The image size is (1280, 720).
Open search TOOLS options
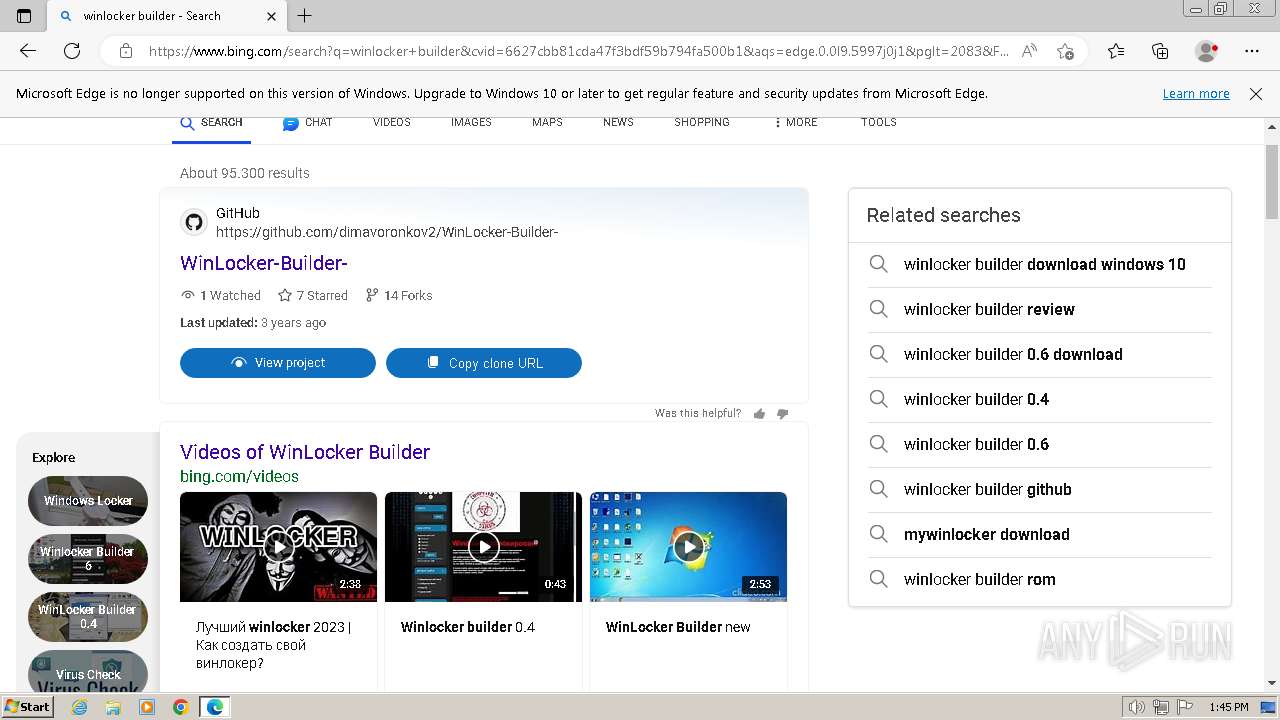[x=878, y=122]
